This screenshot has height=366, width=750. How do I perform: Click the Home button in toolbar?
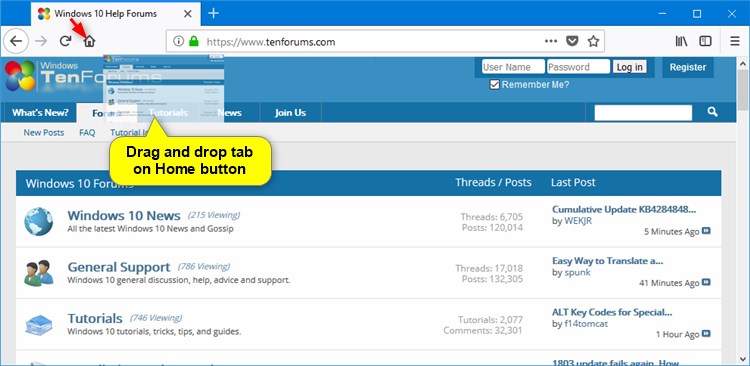(x=89, y=41)
